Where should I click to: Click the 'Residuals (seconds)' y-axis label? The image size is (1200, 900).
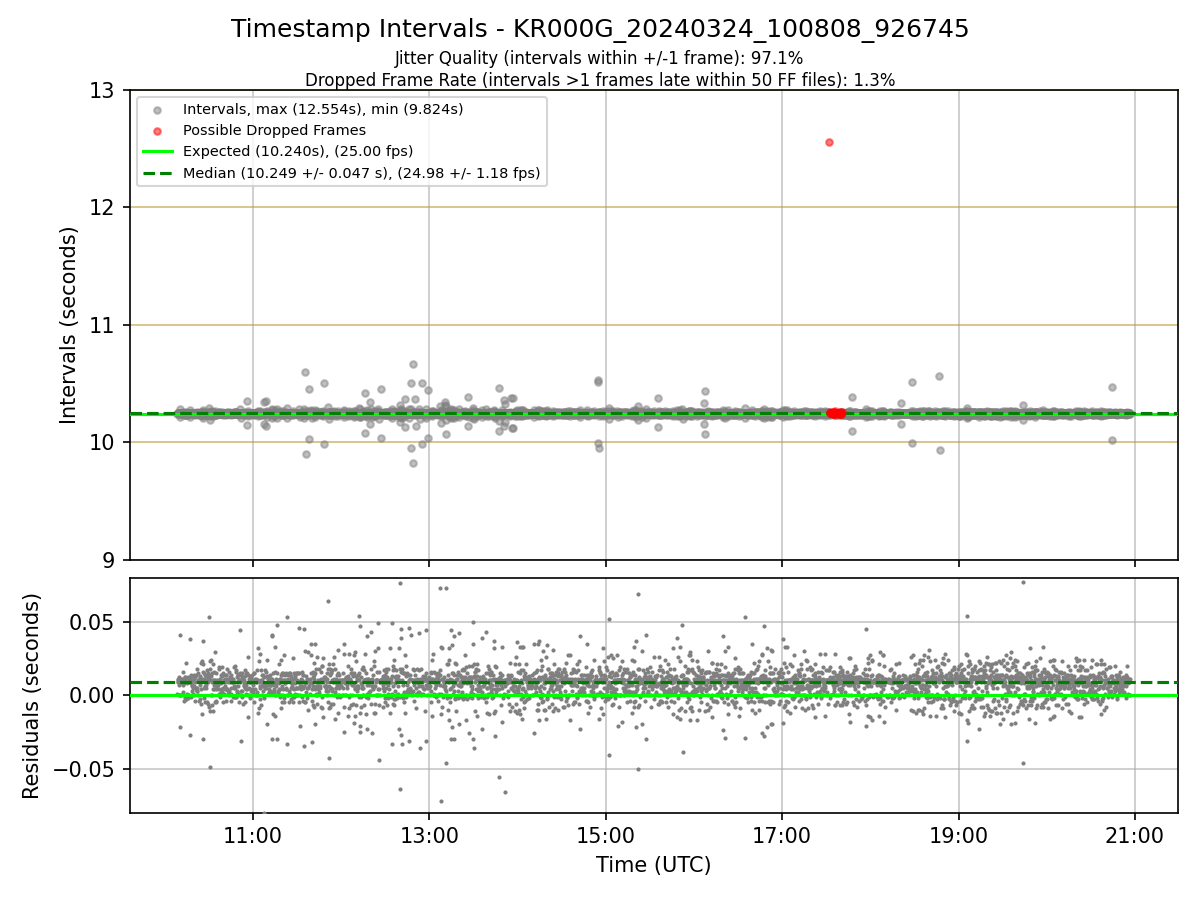pyautogui.click(x=32, y=696)
